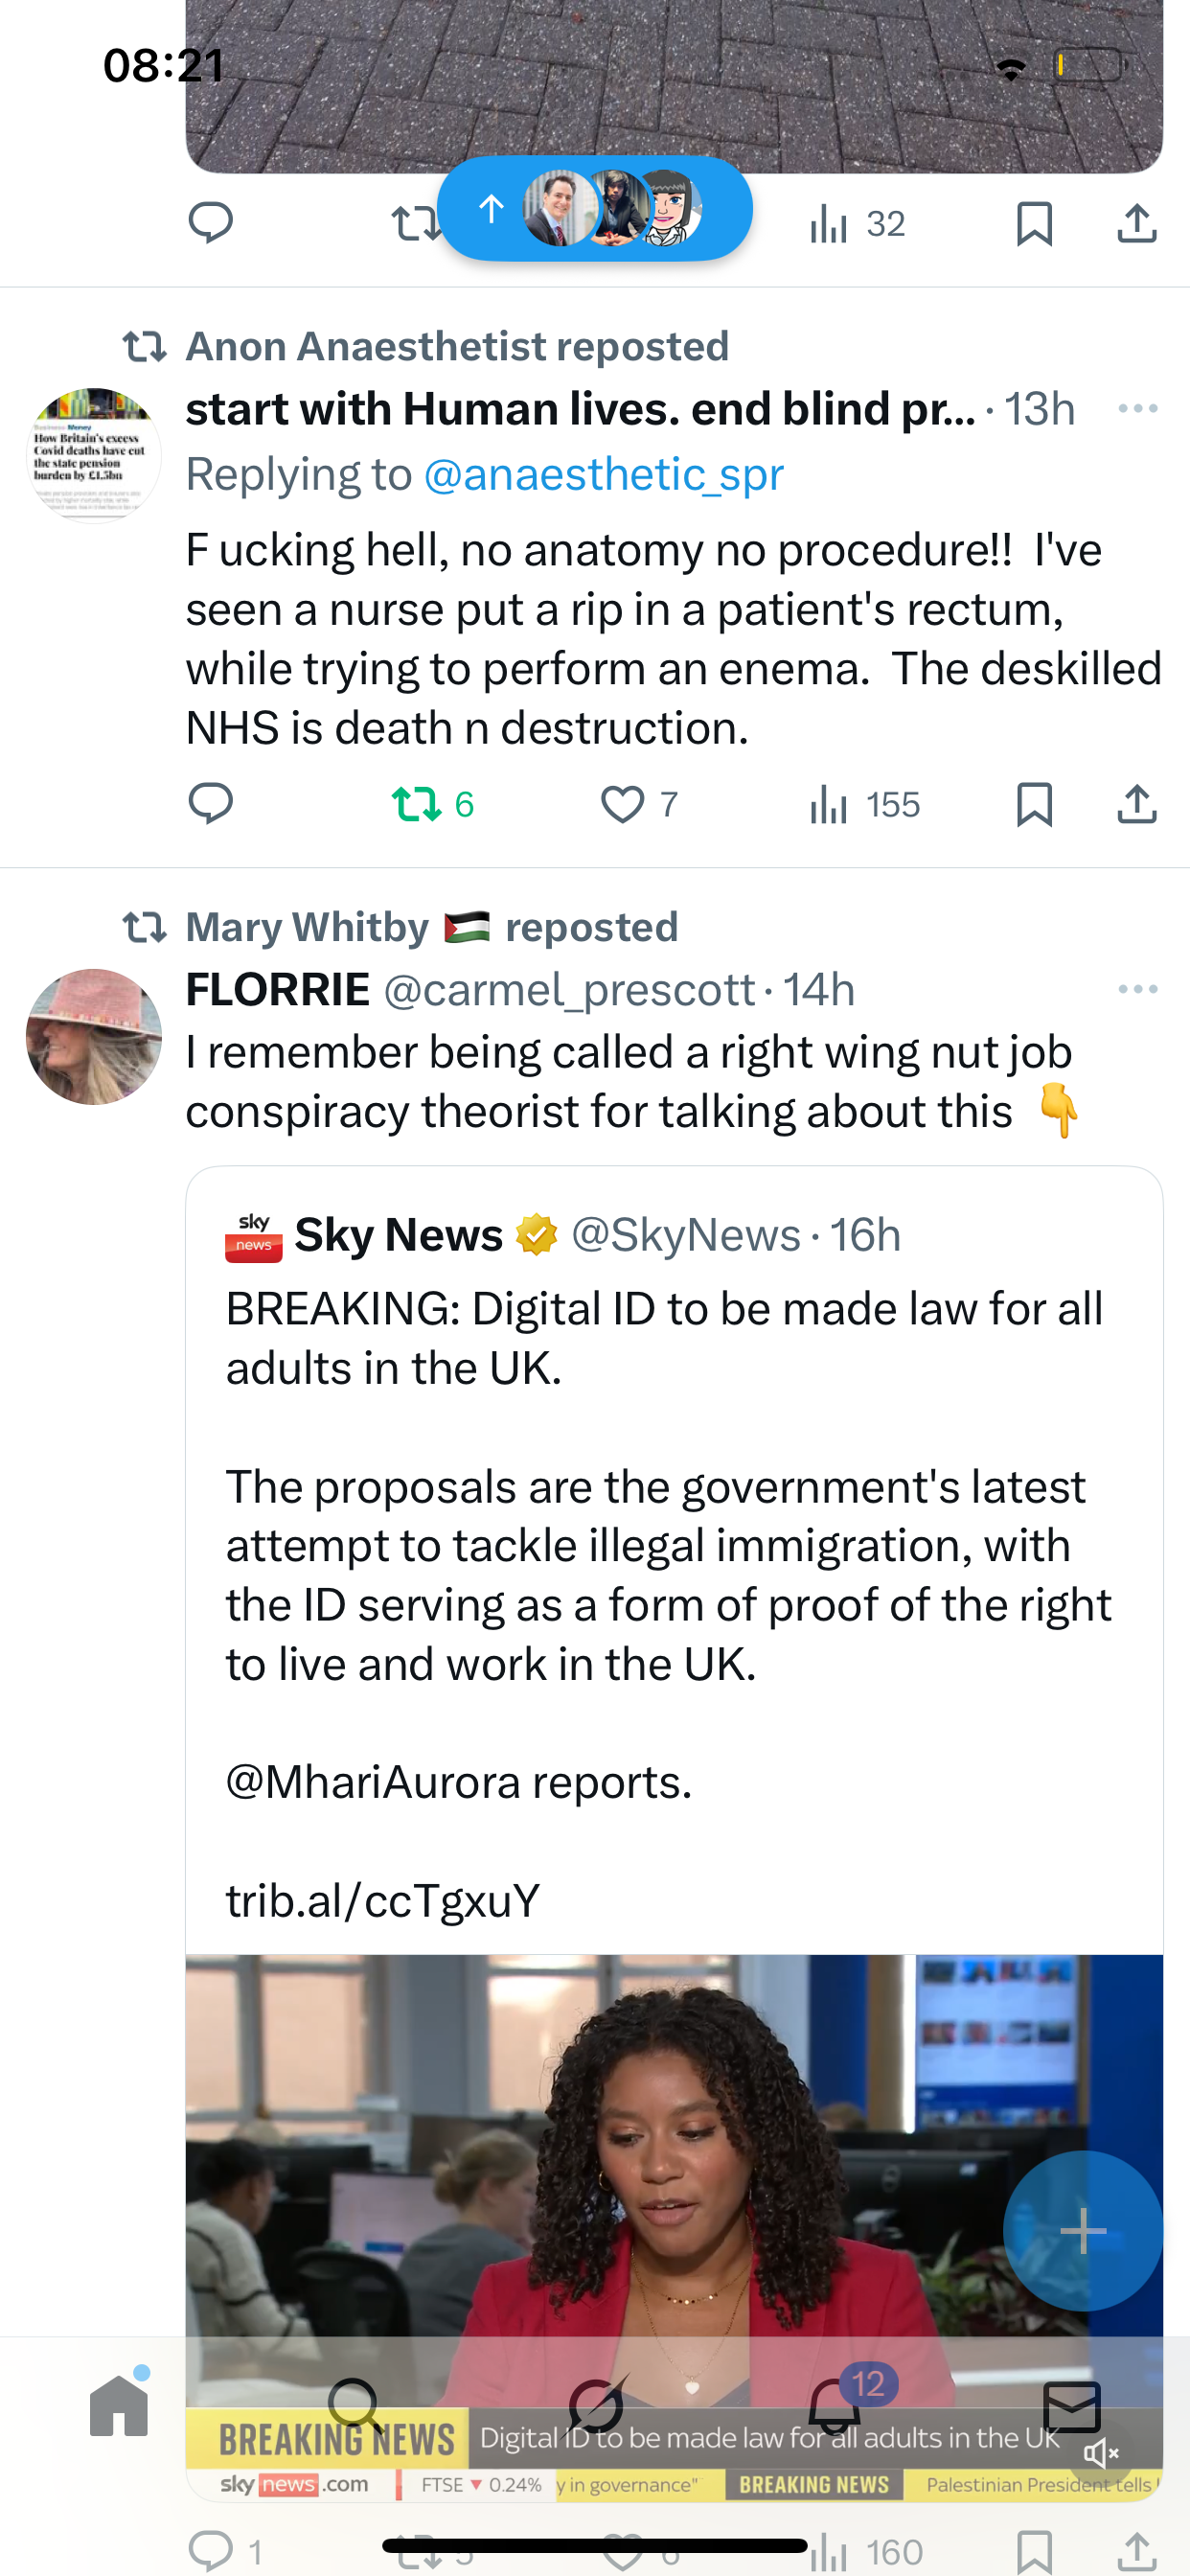Viewport: 1190px width, 2576px height.
Task: Open more options for FLORRIE's post
Action: point(1137,989)
